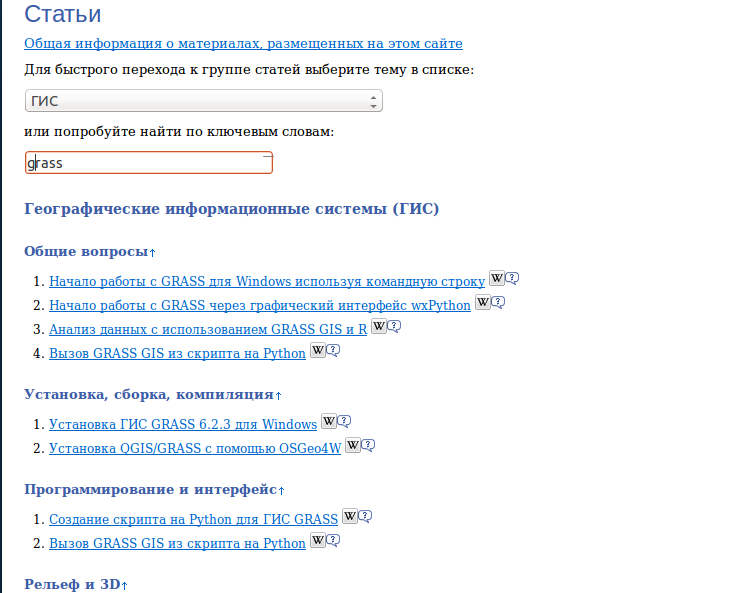The height and width of the screenshot is (593, 741).
Task: Open Анализ данных с использованием GRASS GIS и R
Action: [207, 329]
